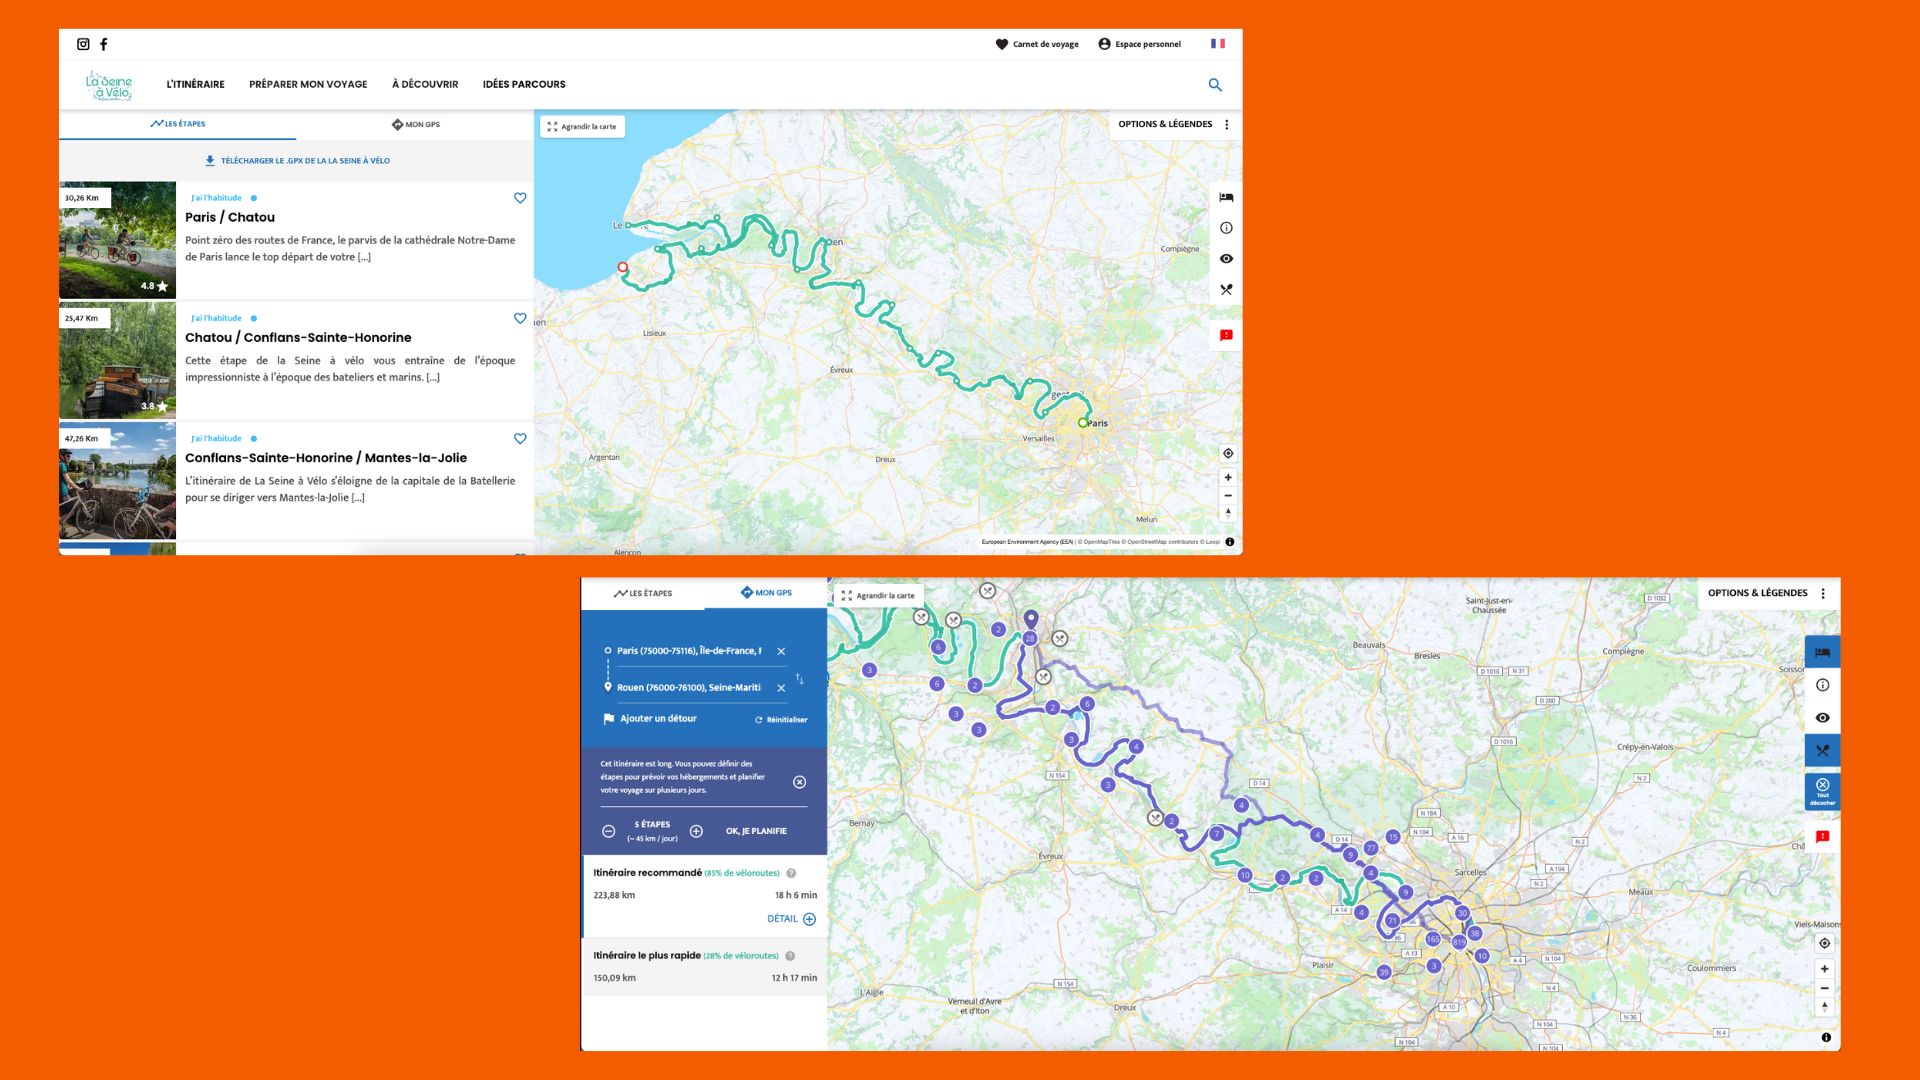Toggle restaurants layer in top map

coord(1226,290)
